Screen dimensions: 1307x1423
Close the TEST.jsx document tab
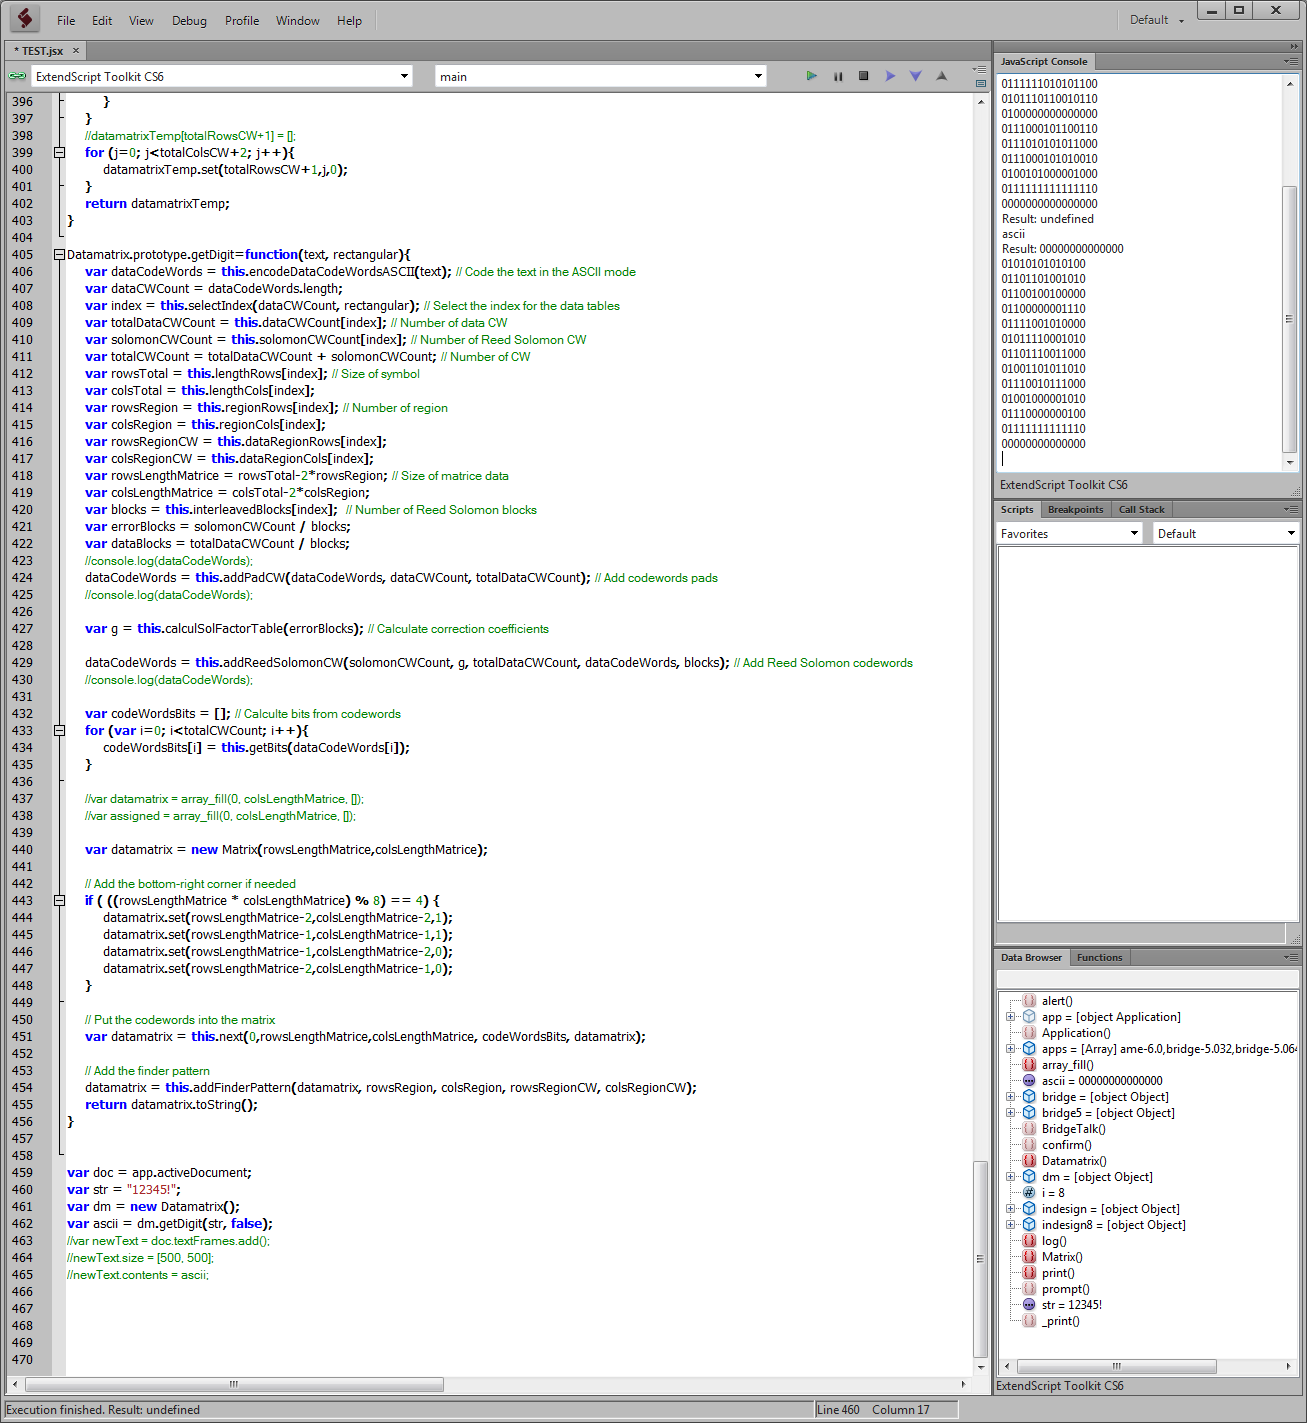(75, 50)
